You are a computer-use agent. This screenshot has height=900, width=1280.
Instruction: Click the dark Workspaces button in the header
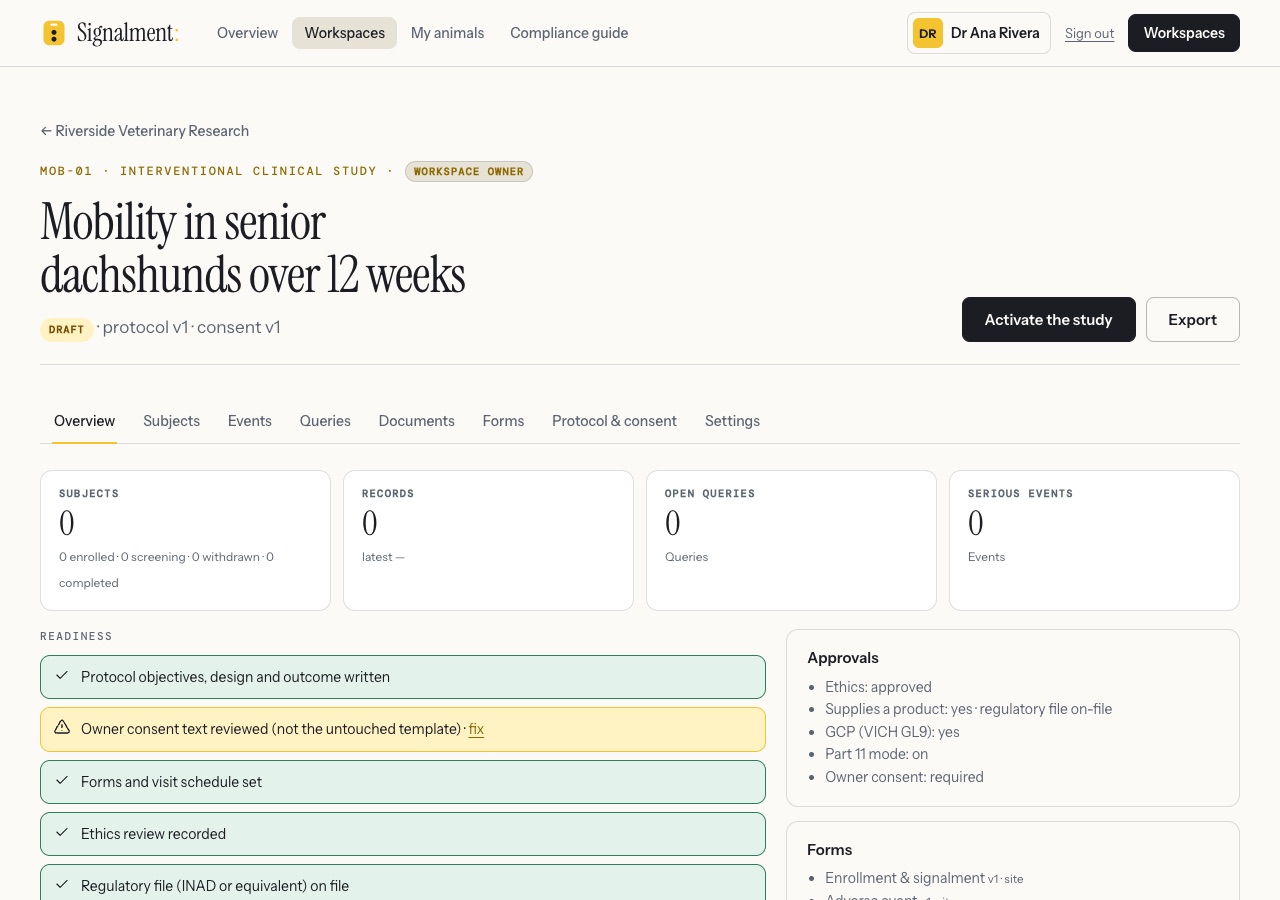(1184, 33)
